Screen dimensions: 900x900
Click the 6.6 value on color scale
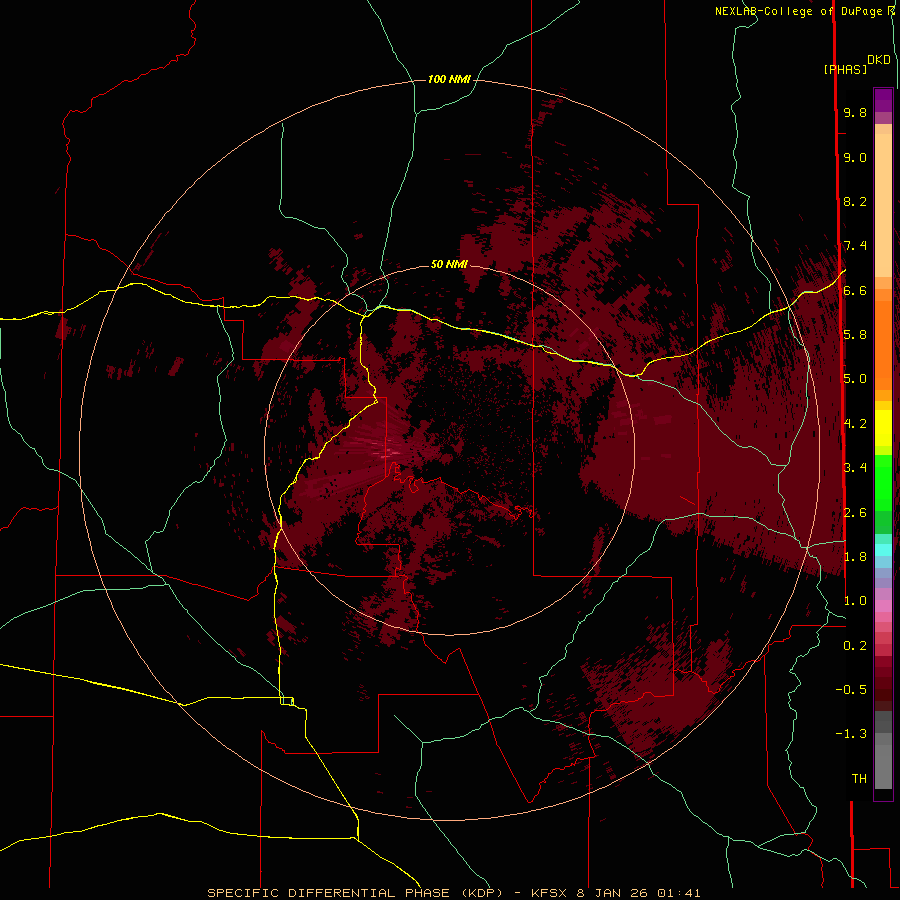point(855,290)
